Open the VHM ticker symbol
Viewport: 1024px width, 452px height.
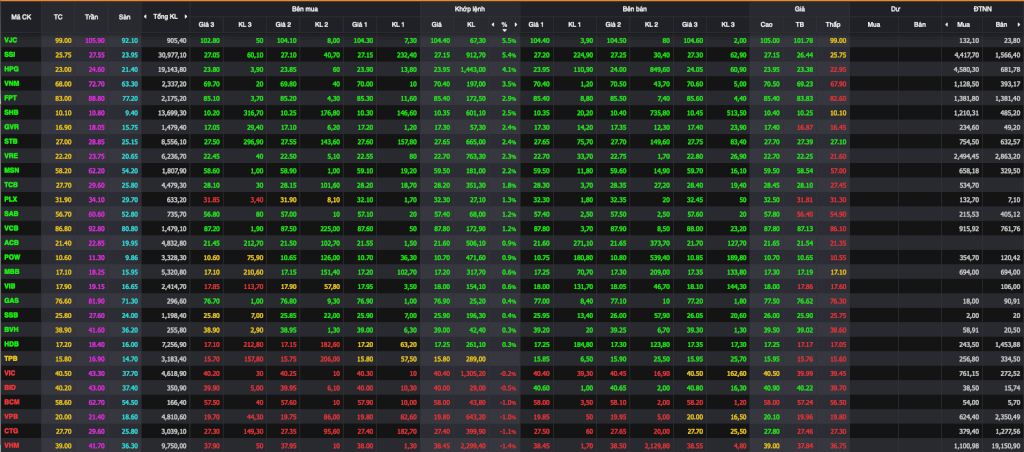pos(11,444)
